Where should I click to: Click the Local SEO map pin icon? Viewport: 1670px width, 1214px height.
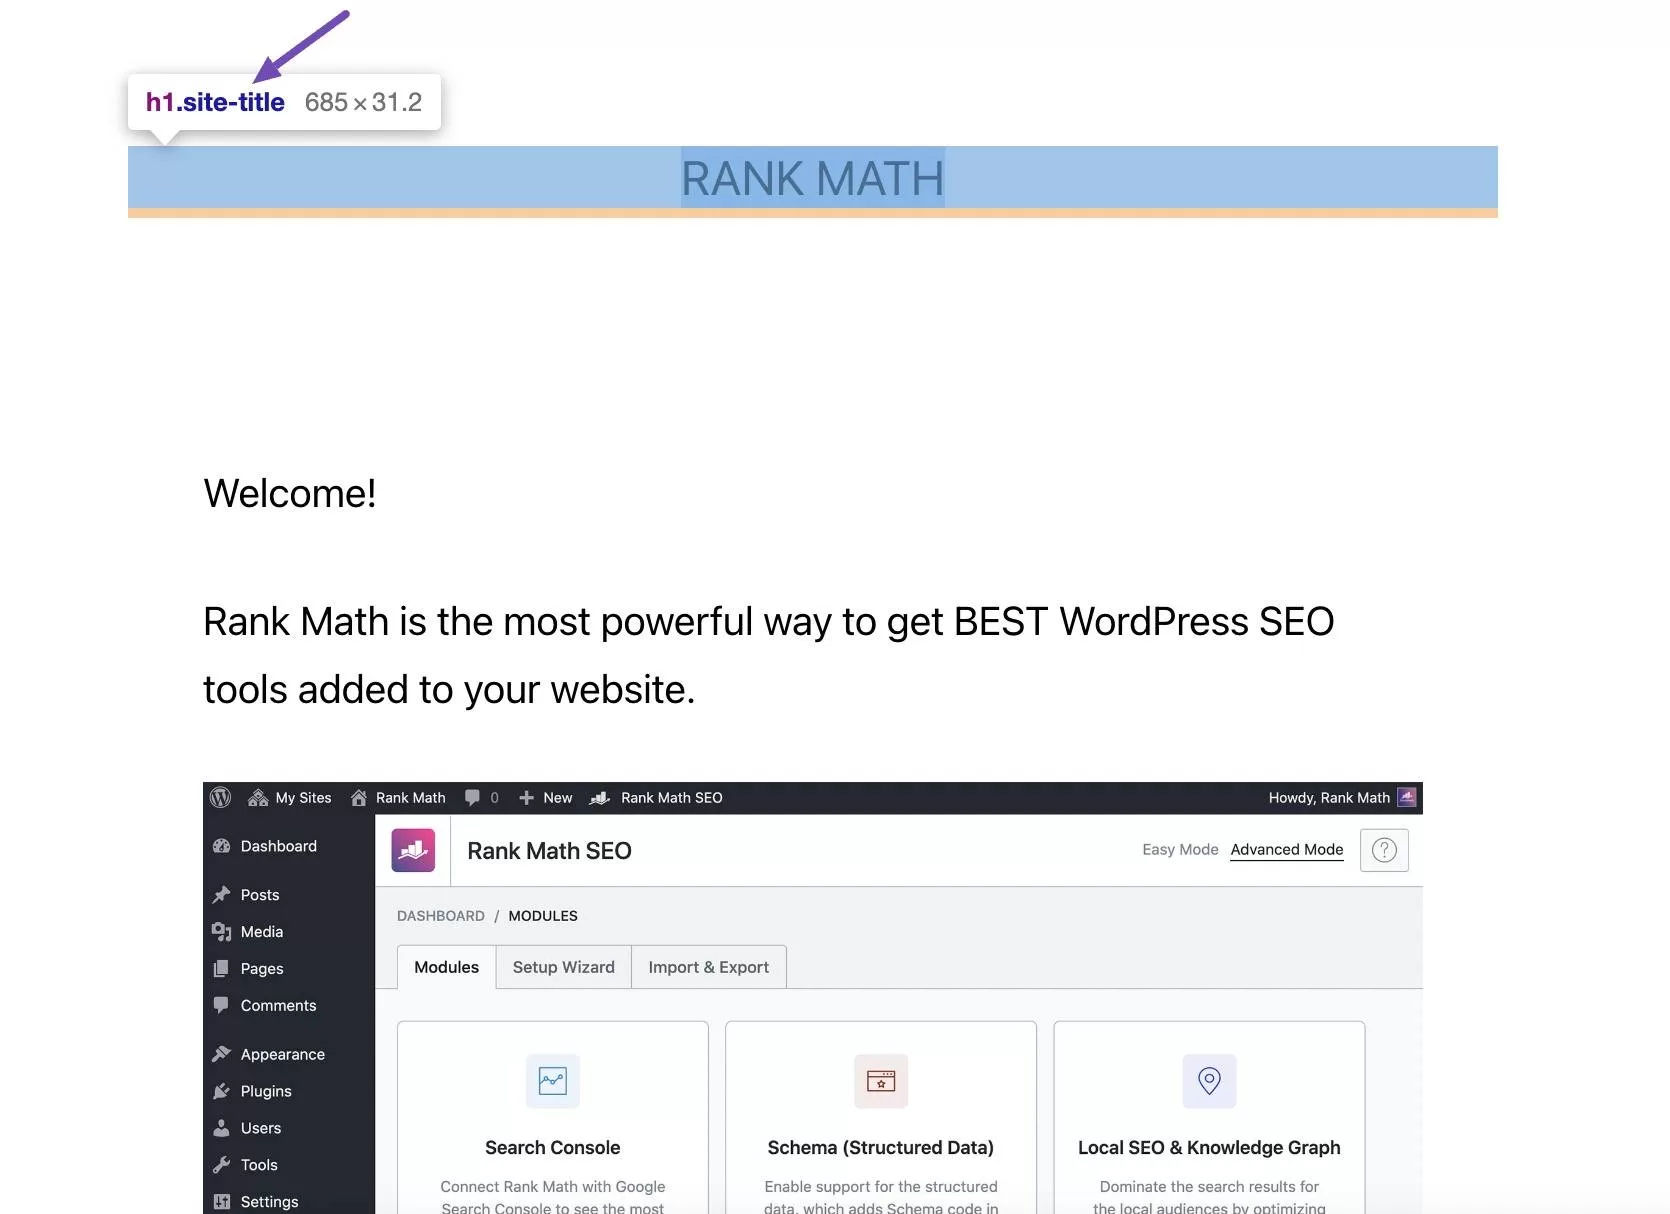click(x=1209, y=1081)
